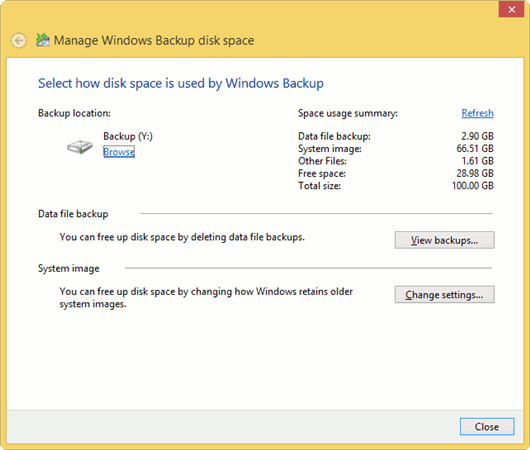Select the 'Backup (Y:)' drive name text
The image size is (530, 450).
point(128,136)
